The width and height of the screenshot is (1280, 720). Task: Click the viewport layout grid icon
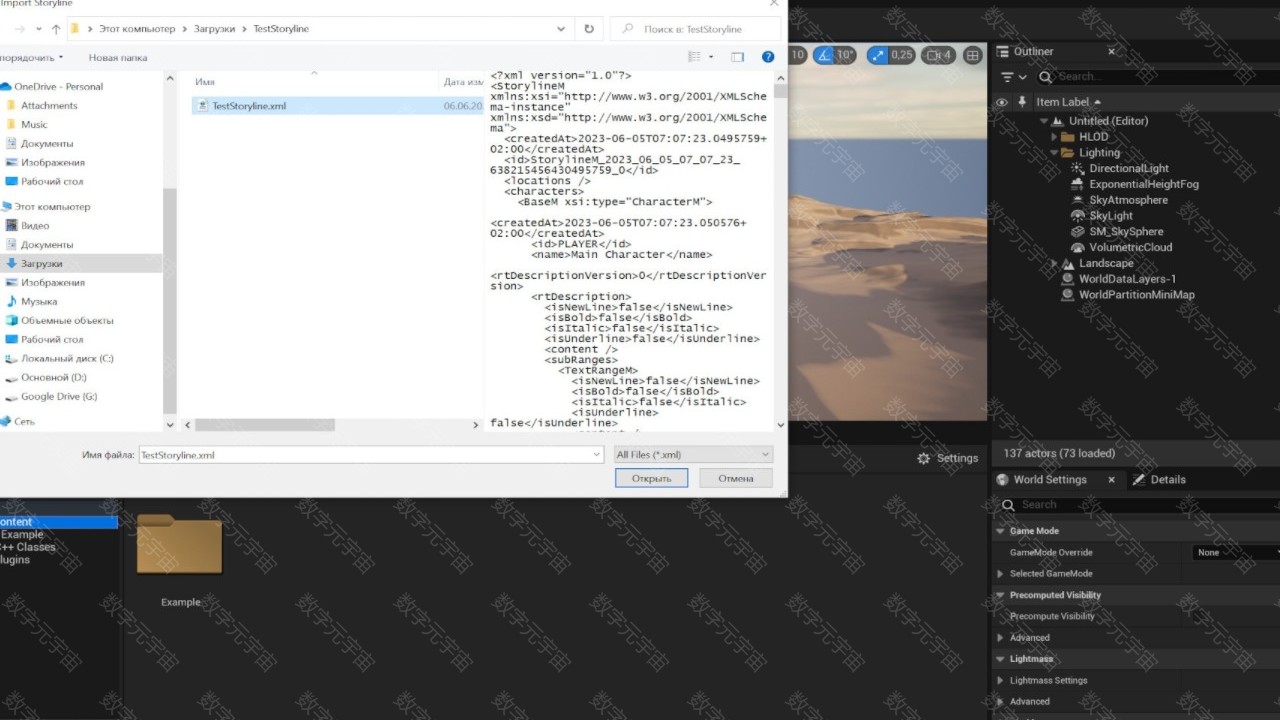pos(972,55)
